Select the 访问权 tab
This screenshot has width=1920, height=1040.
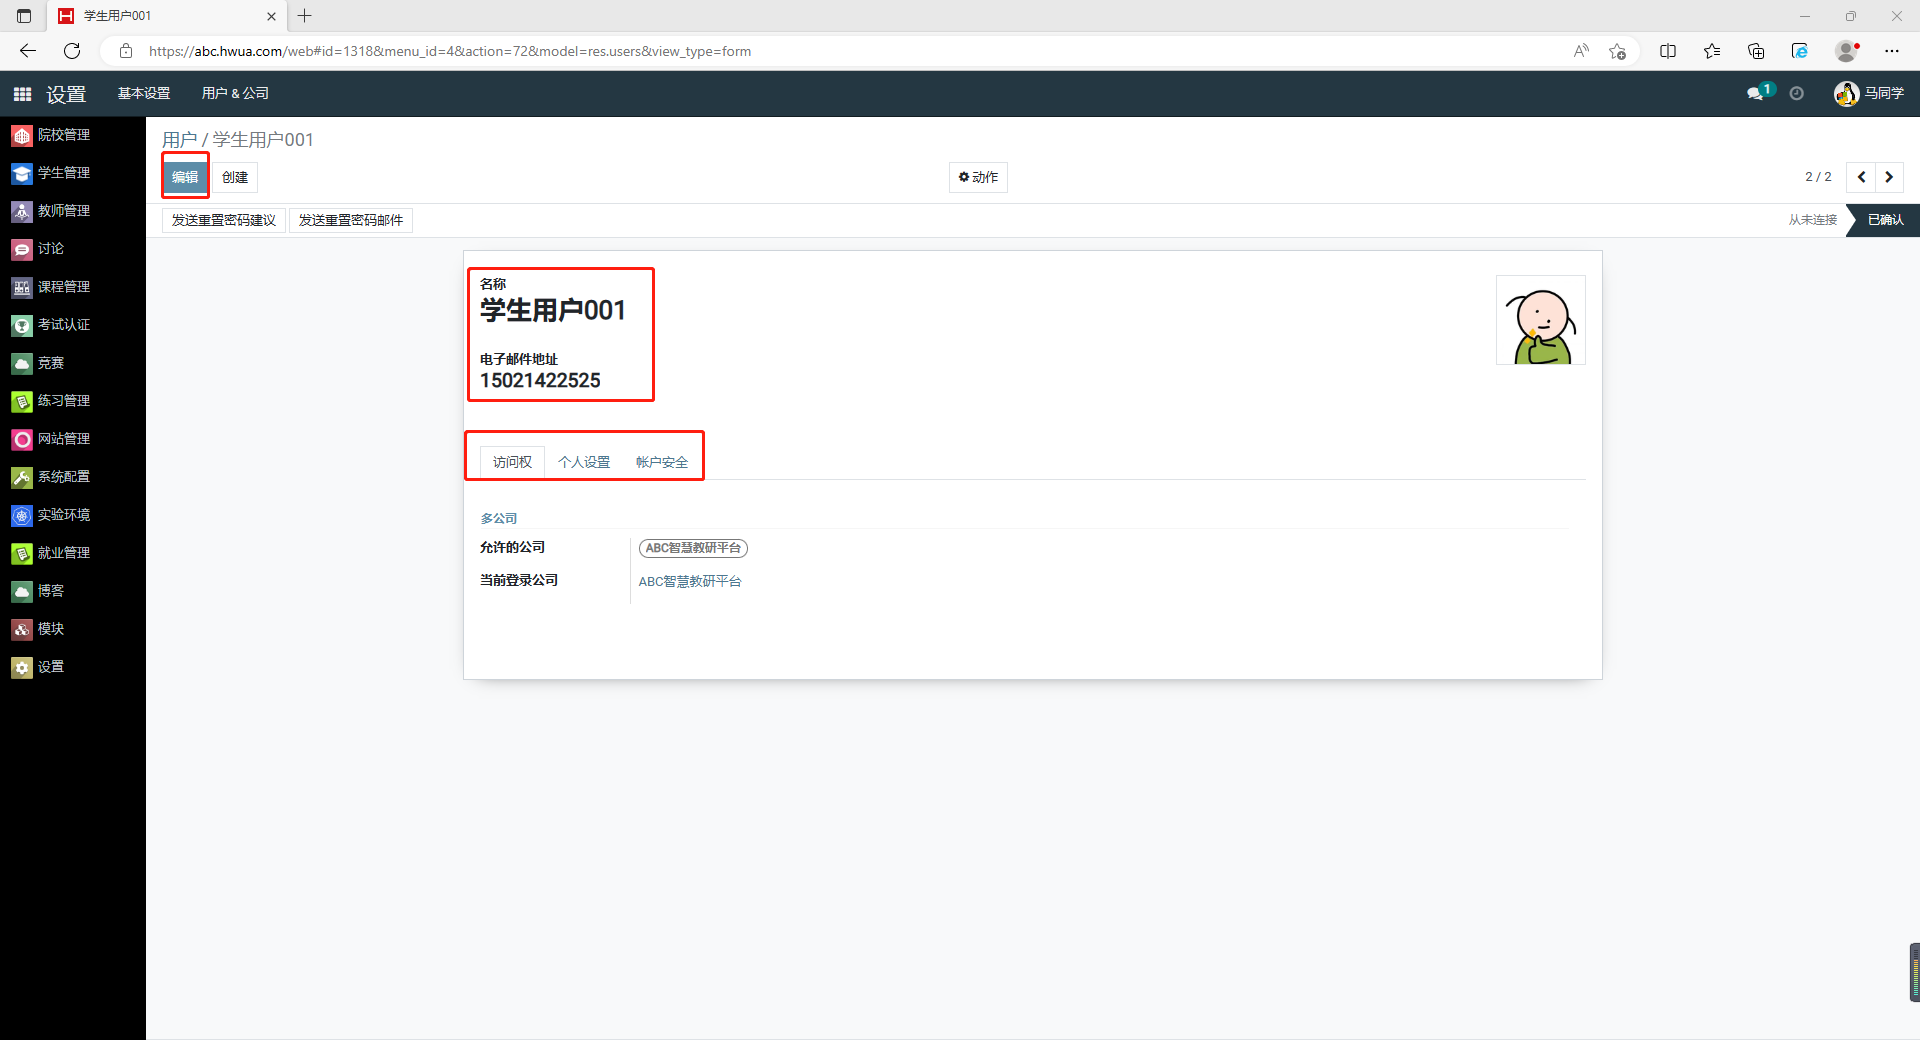512,462
